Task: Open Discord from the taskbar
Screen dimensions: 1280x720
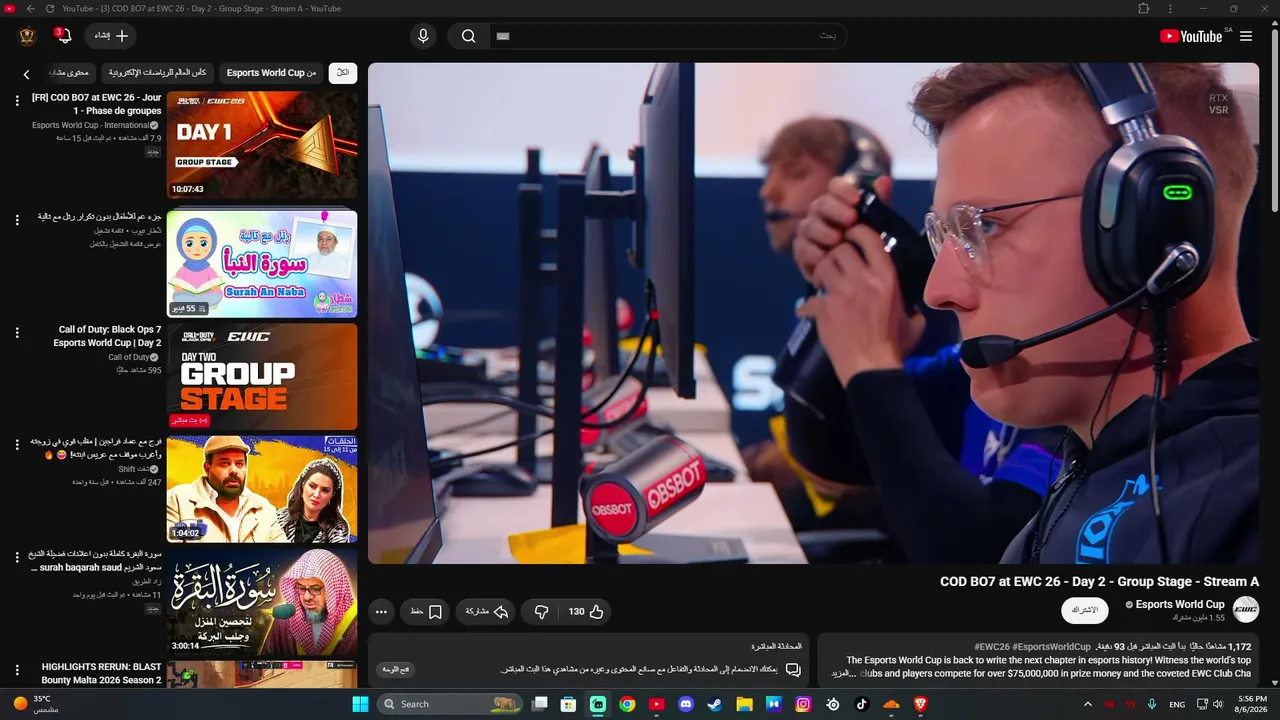Action: pos(686,704)
